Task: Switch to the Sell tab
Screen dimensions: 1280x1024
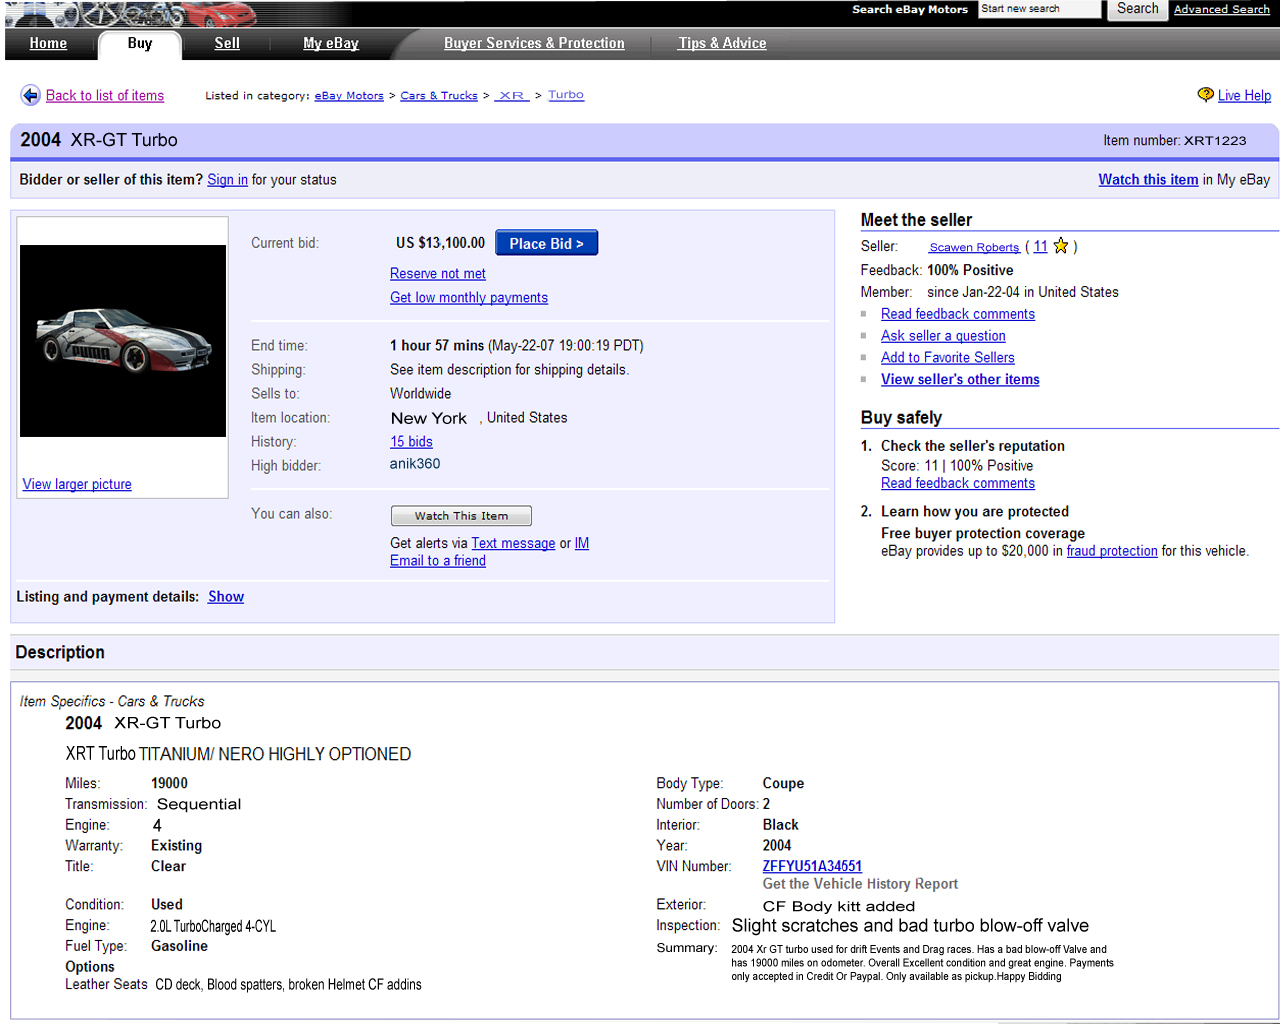Action: coord(227,43)
